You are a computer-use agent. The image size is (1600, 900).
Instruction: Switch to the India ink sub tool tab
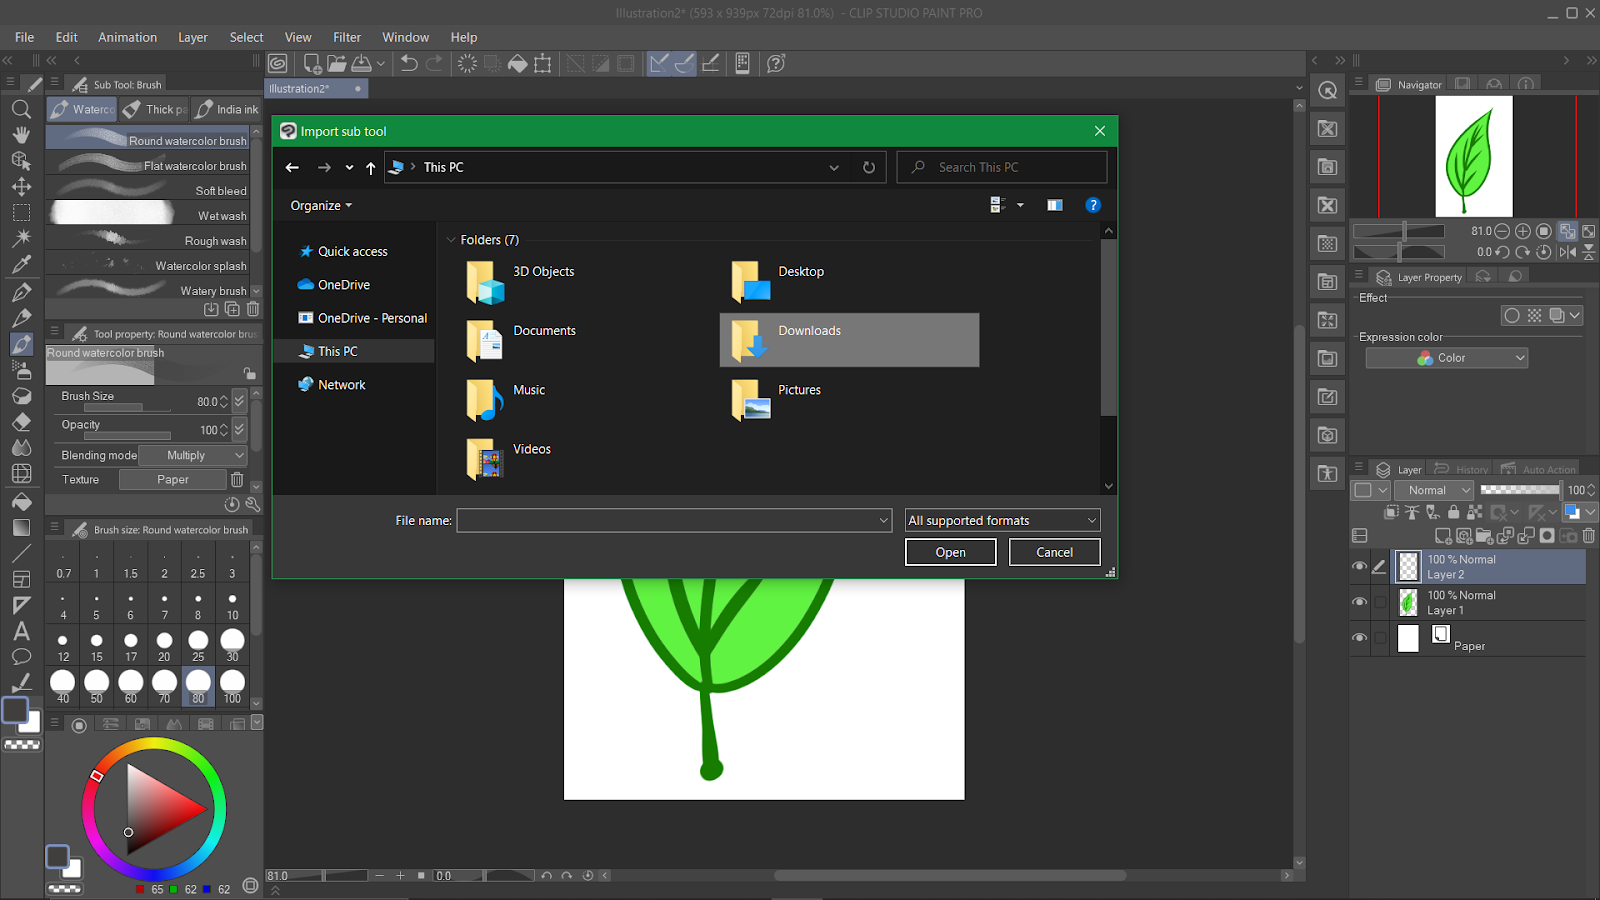click(x=227, y=109)
